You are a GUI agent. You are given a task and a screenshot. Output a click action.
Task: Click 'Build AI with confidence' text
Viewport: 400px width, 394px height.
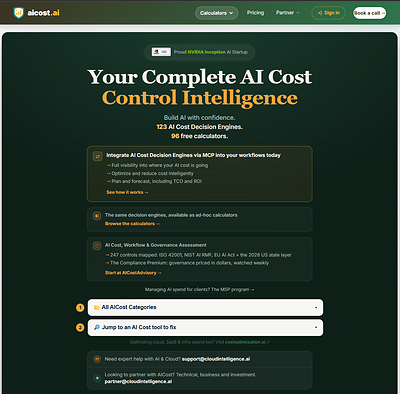199,118
